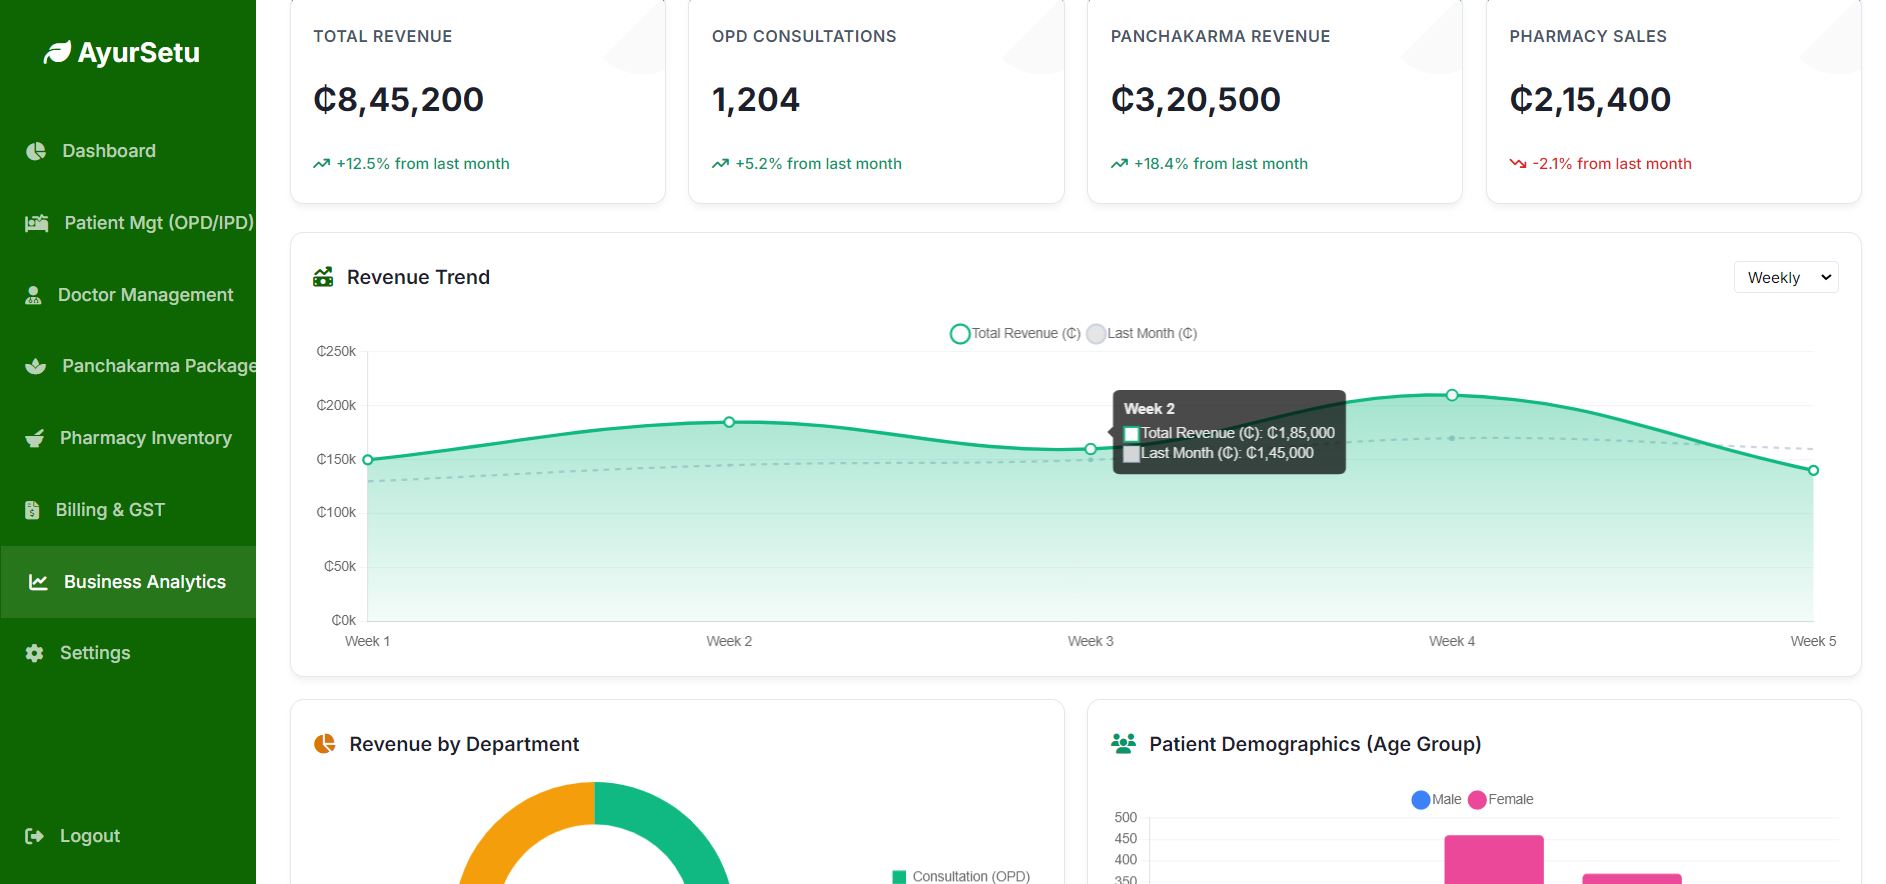Image resolution: width=1886 pixels, height=884 pixels.
Task: Click the Logout link
Action: click(x=89, y=836)
